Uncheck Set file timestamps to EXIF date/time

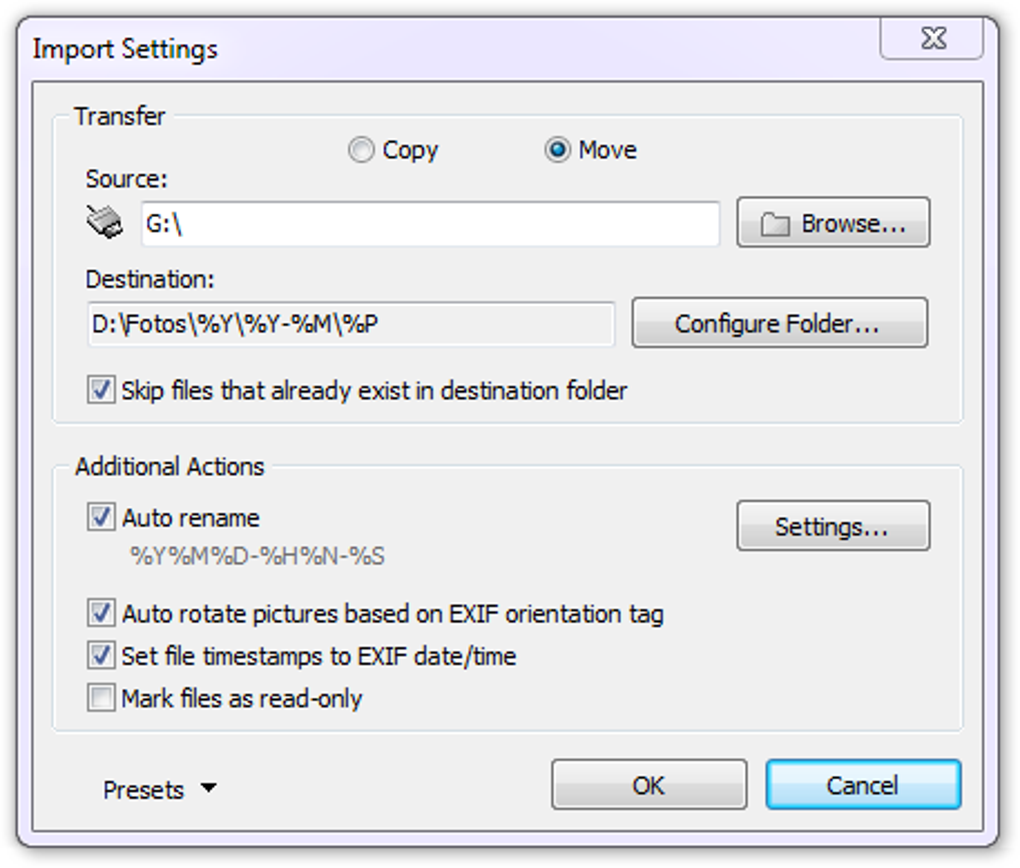point(101,655)
